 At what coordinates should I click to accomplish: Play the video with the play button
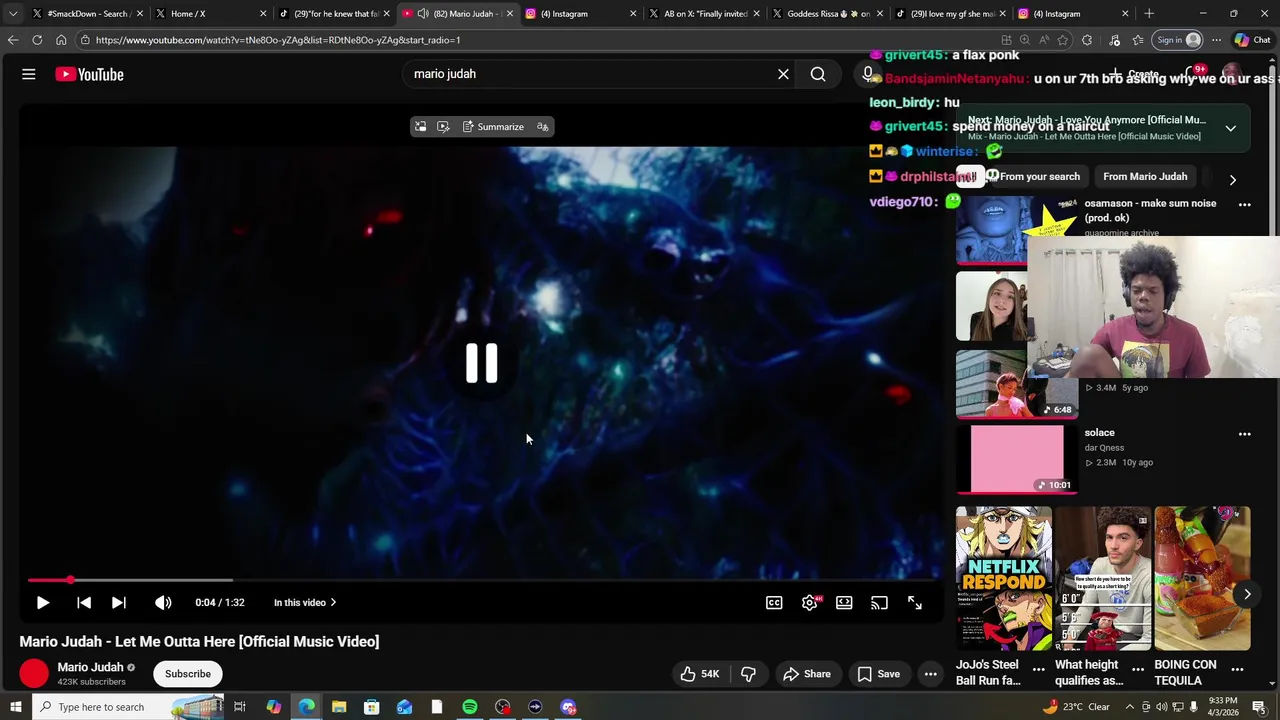point(42,602)
